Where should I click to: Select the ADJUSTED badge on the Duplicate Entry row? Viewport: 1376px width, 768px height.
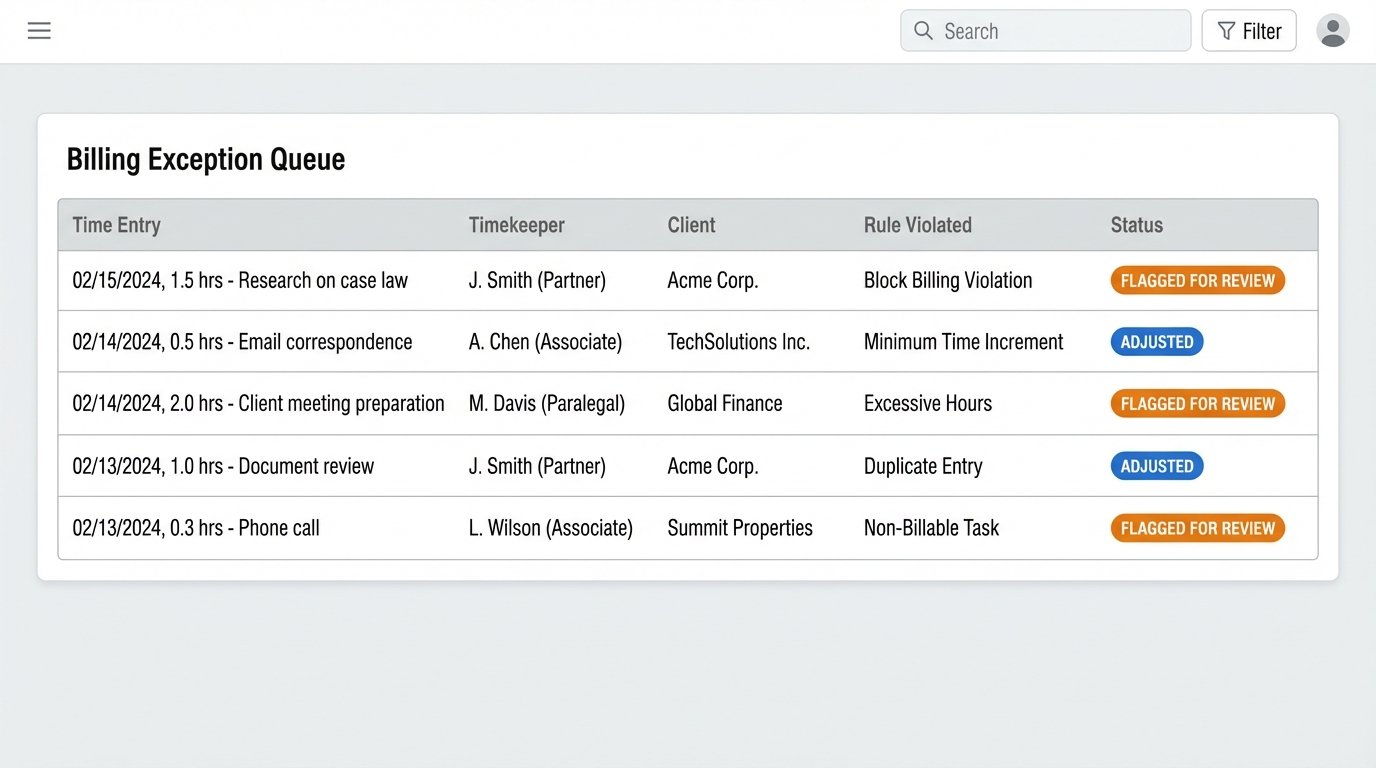point(1156,466)
